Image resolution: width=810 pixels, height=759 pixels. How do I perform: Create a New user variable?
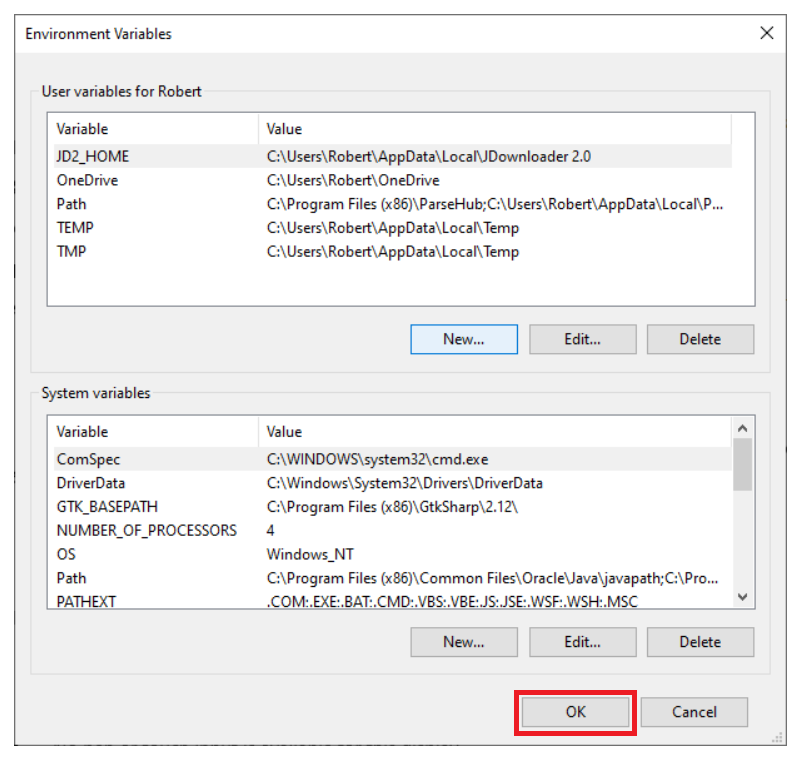tap(463, 339)
